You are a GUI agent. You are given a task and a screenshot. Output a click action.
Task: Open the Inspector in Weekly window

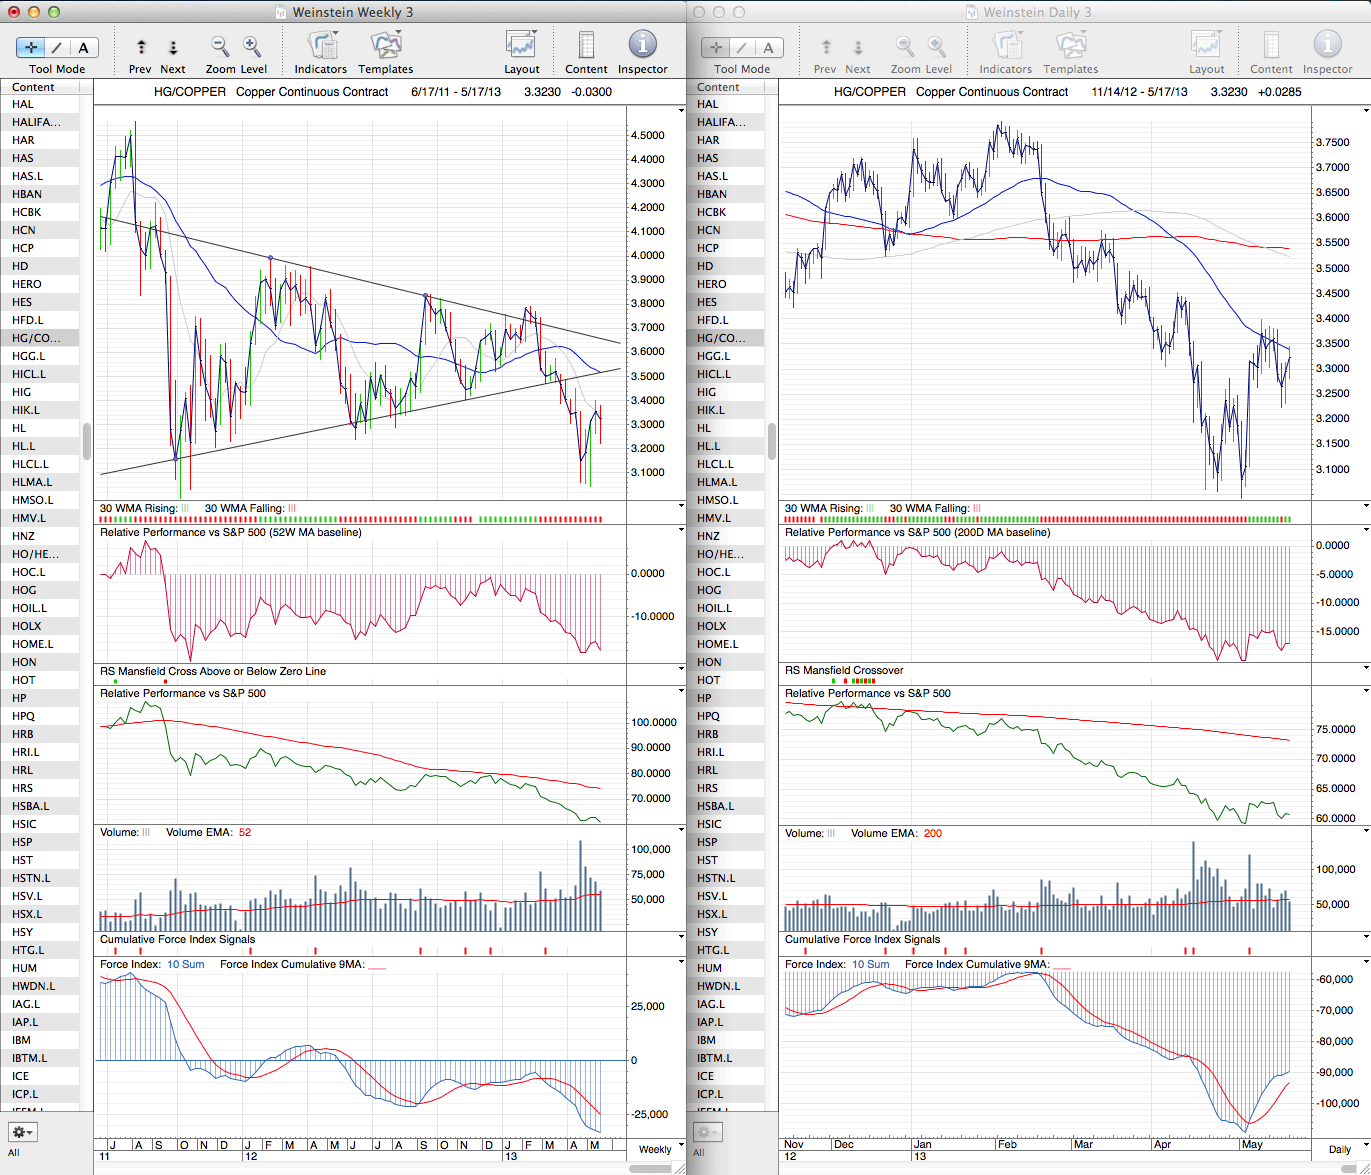tap(642, 46)
